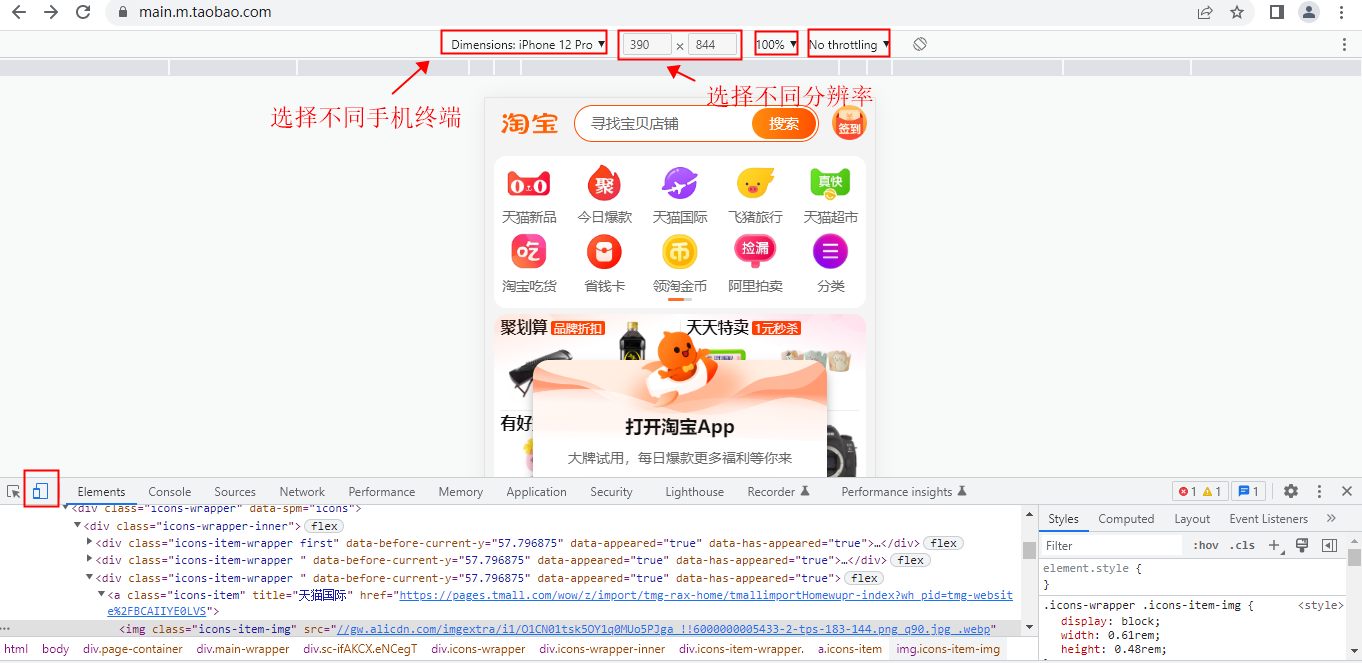
Task: Click the errors and warnings counter badge
Action: pos(1199,491)
